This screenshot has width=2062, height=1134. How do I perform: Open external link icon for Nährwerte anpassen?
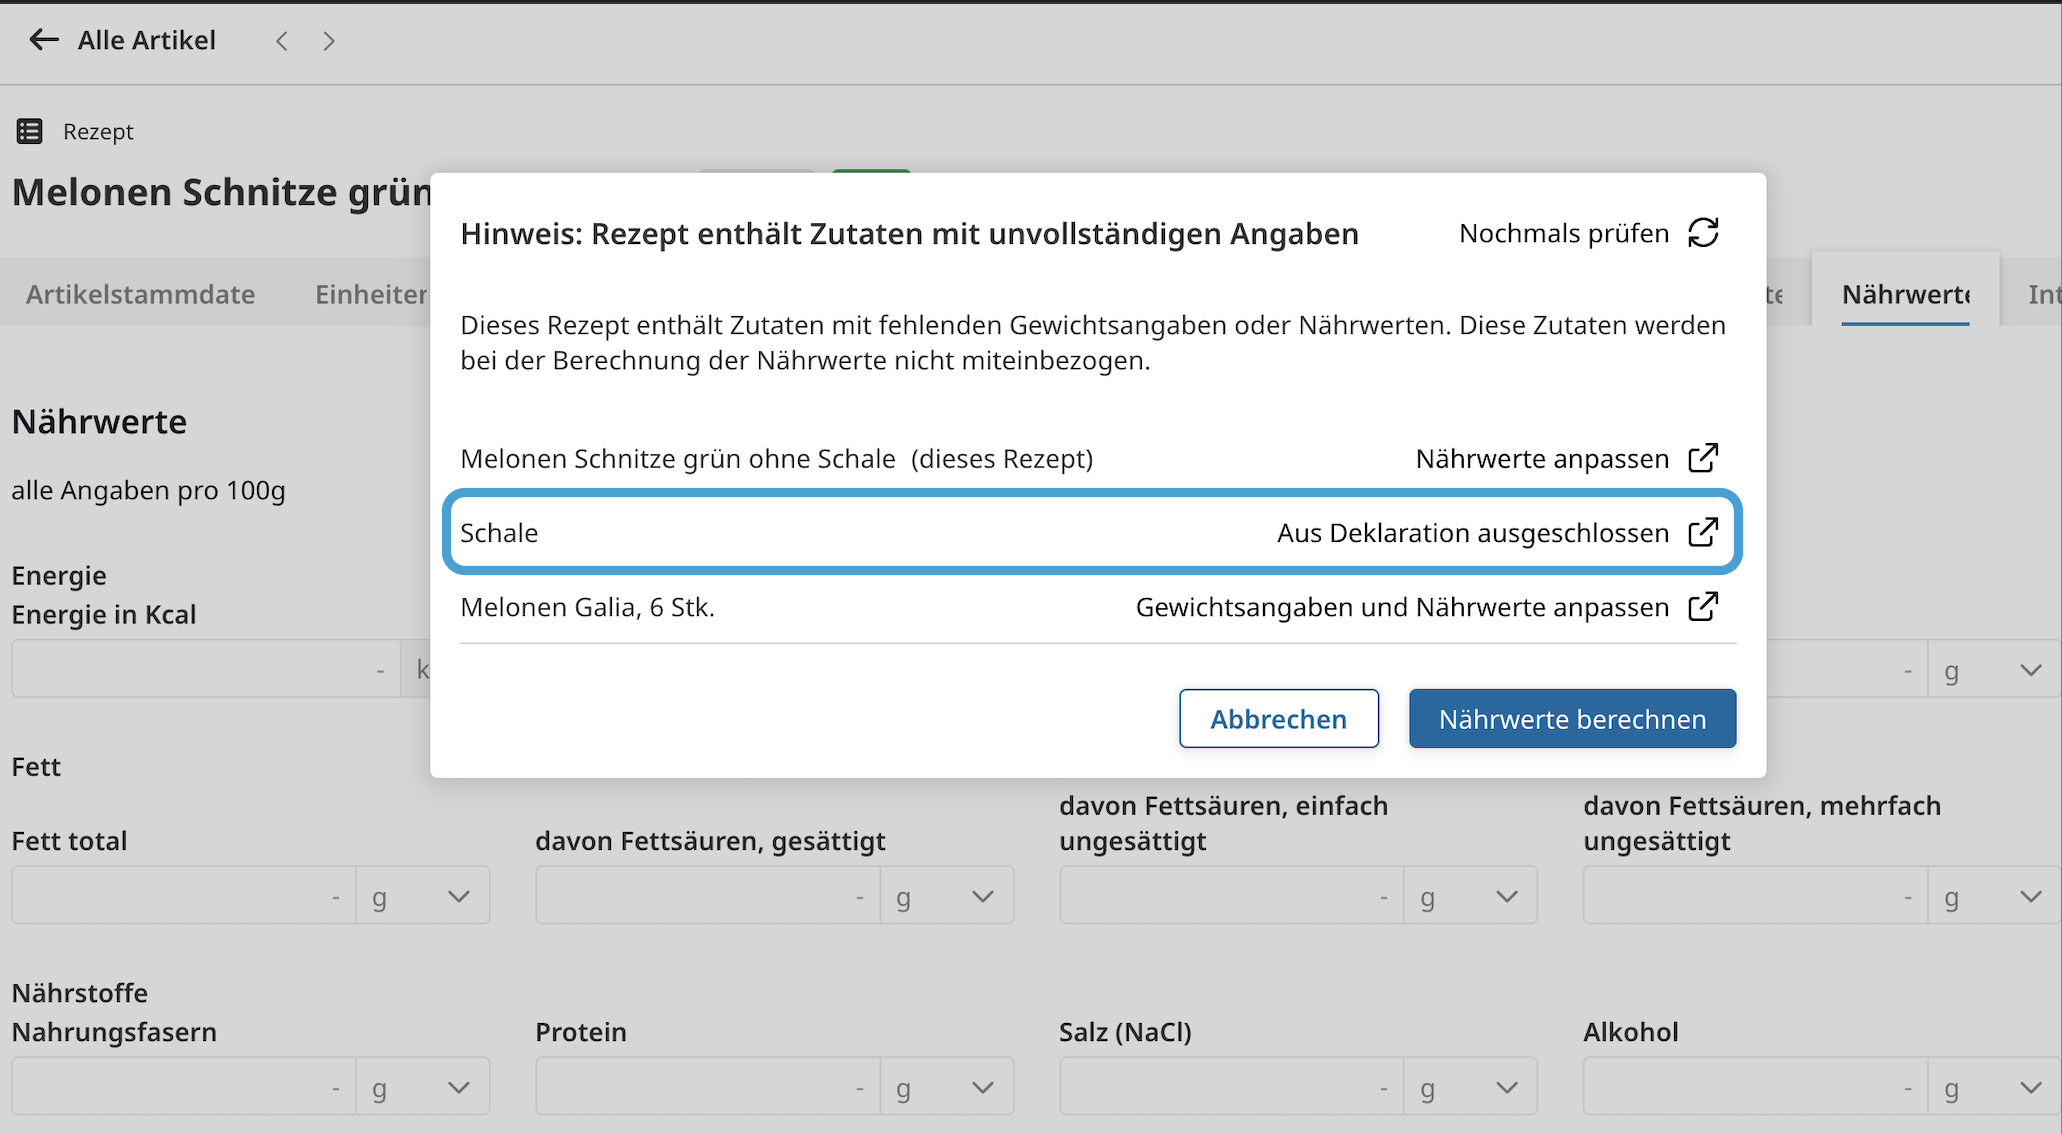pyautogui.click(x=1703, y=458)
